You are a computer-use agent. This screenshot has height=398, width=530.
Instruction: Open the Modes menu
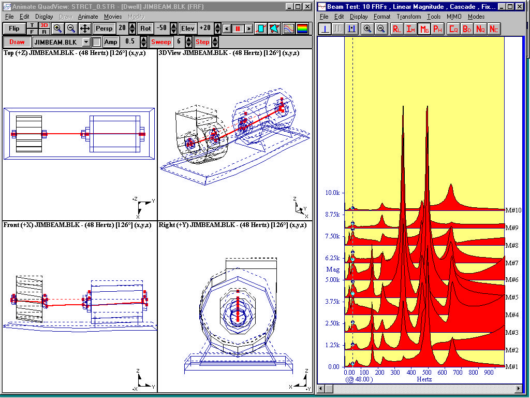[x=476, y=17]
